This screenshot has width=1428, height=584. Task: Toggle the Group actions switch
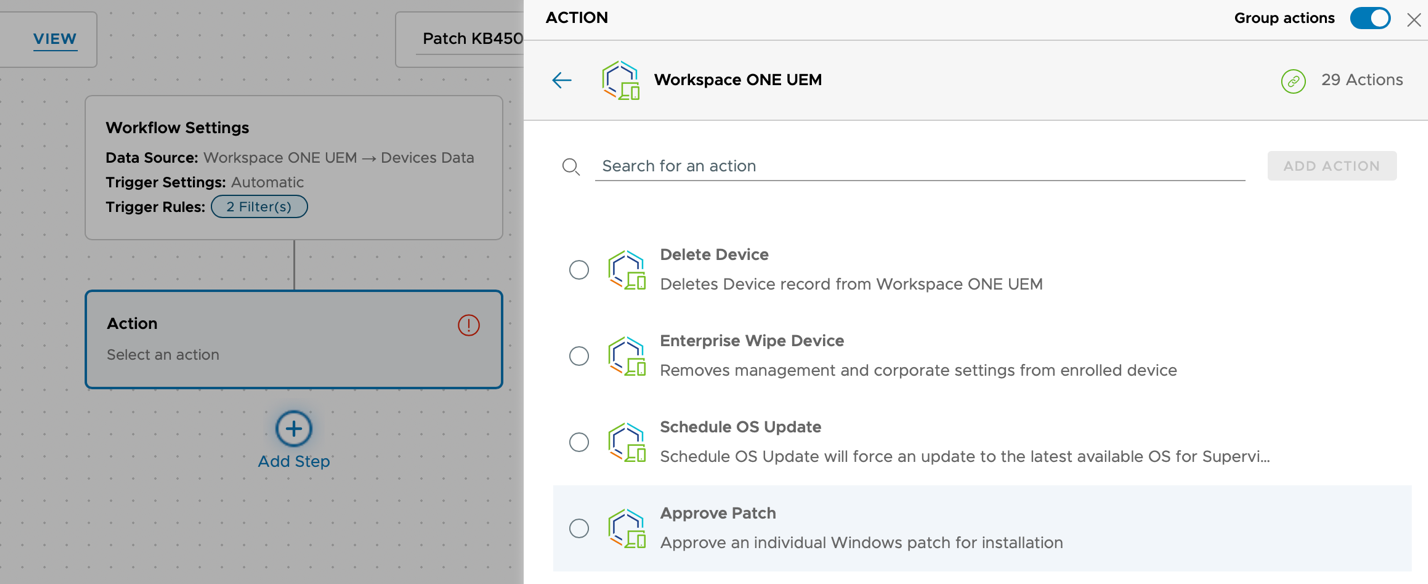pyautogui.click(x=1369, y=19)
